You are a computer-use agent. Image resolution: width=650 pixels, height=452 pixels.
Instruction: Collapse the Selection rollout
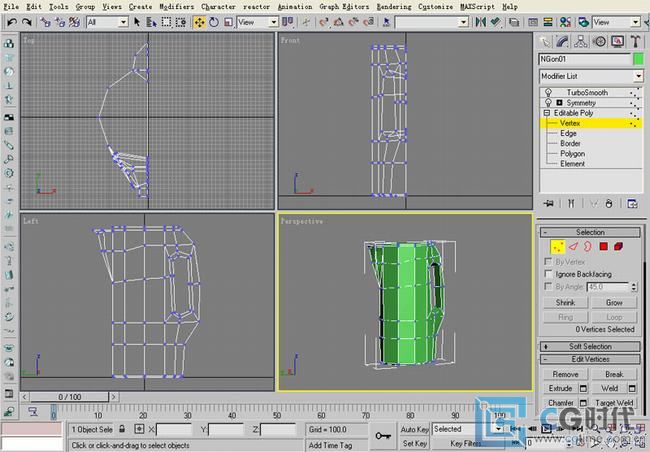click(590, 232)
